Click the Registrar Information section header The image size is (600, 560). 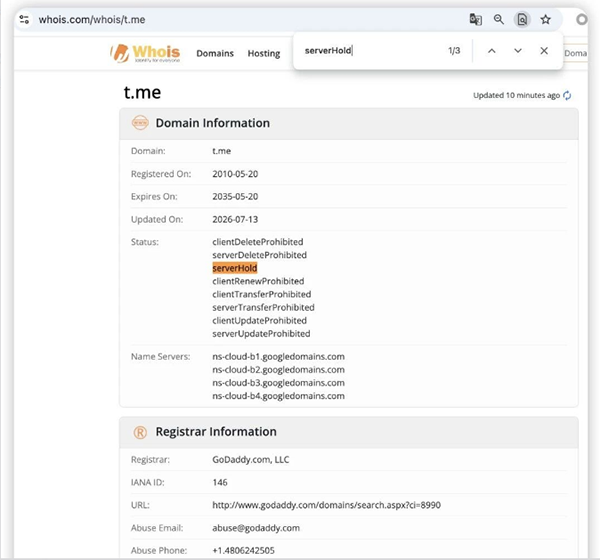point(349,433)
